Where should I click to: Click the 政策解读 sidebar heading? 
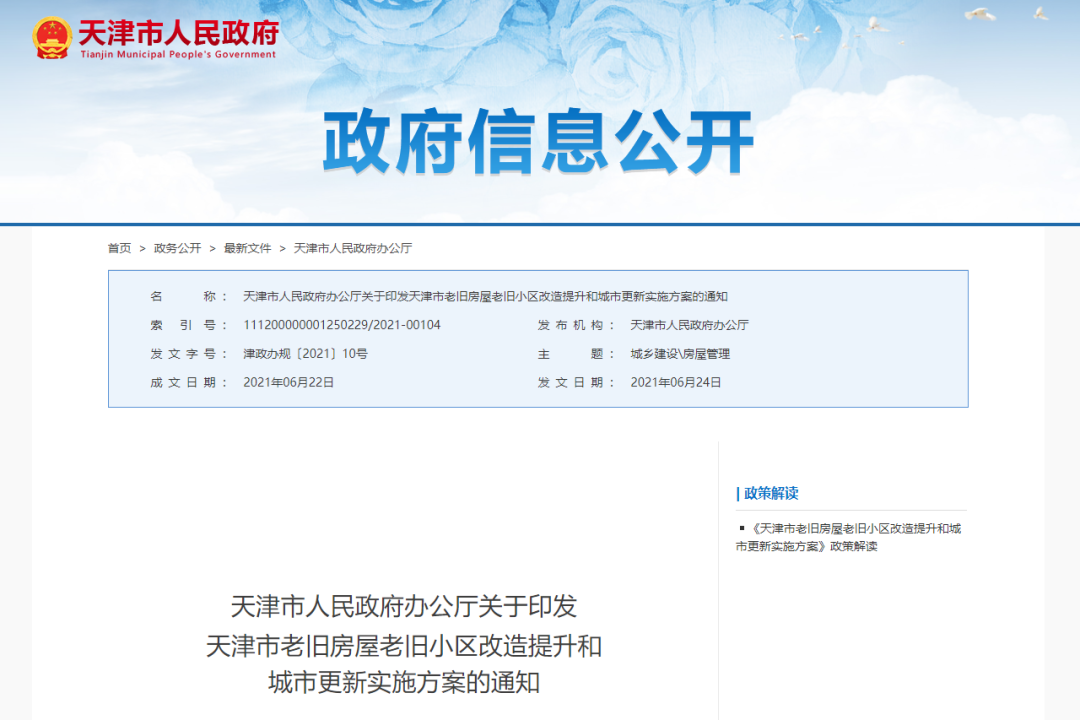[769, 493]
